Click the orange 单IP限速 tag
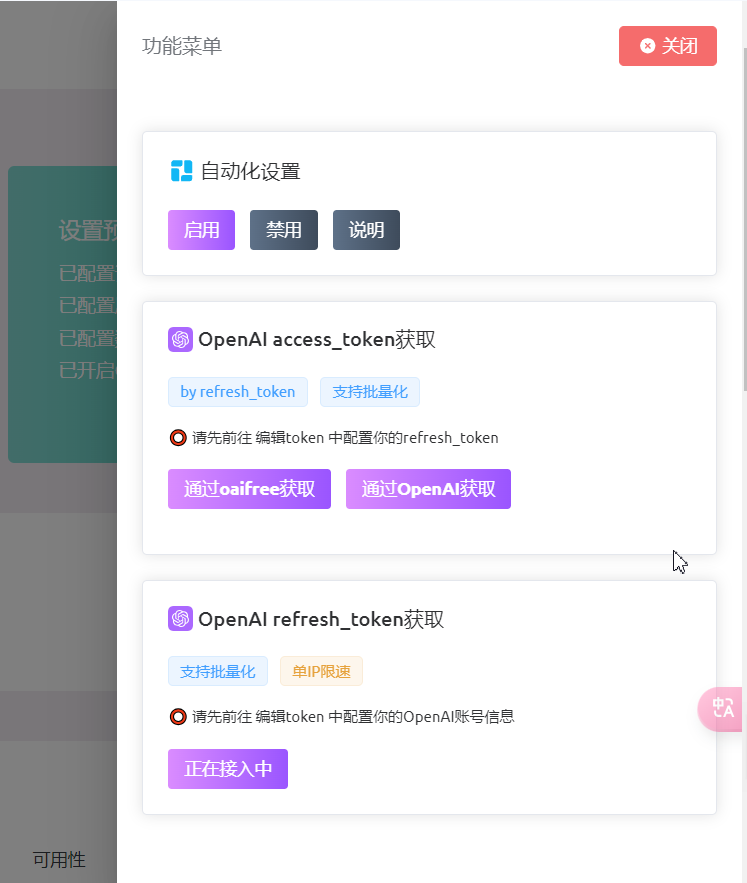747x883 pixels. click(321, 671)
